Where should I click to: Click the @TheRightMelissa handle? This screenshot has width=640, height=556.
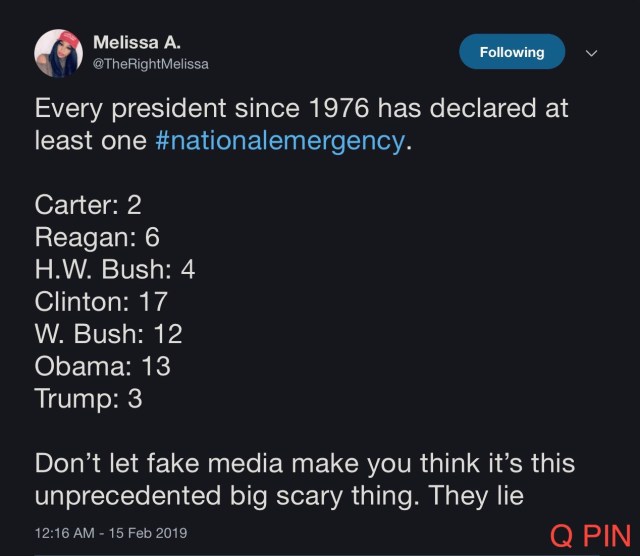click(150, 64)
